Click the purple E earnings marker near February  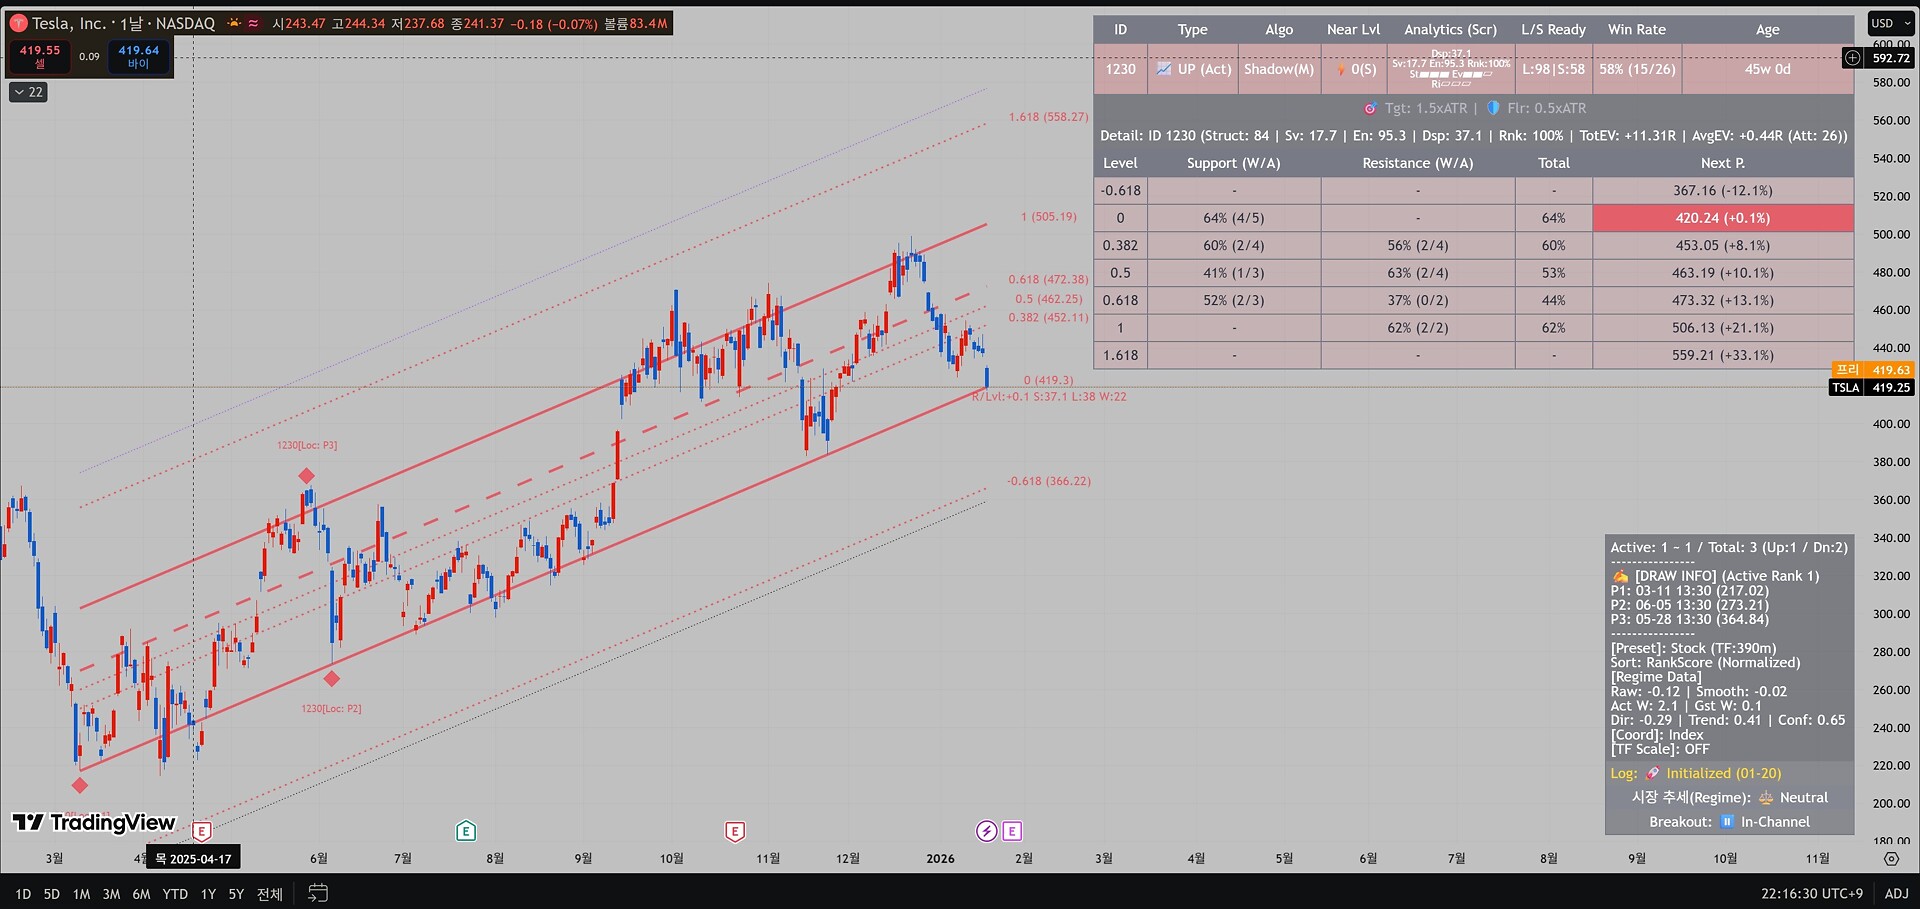[x=1012, y=831]
